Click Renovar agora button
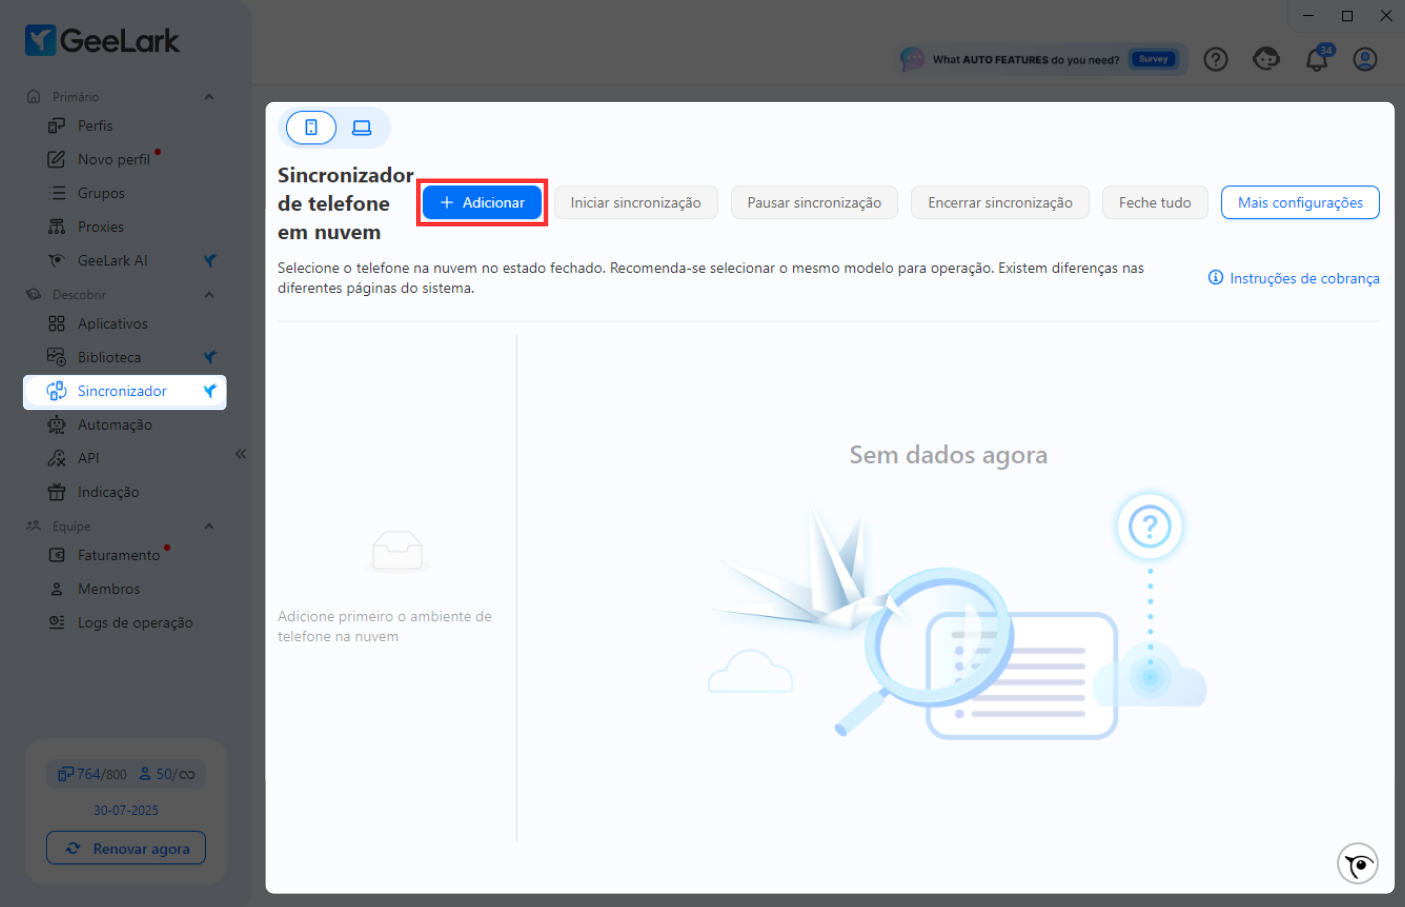This screenshot has width=1405, height=907. click(126, 848)
